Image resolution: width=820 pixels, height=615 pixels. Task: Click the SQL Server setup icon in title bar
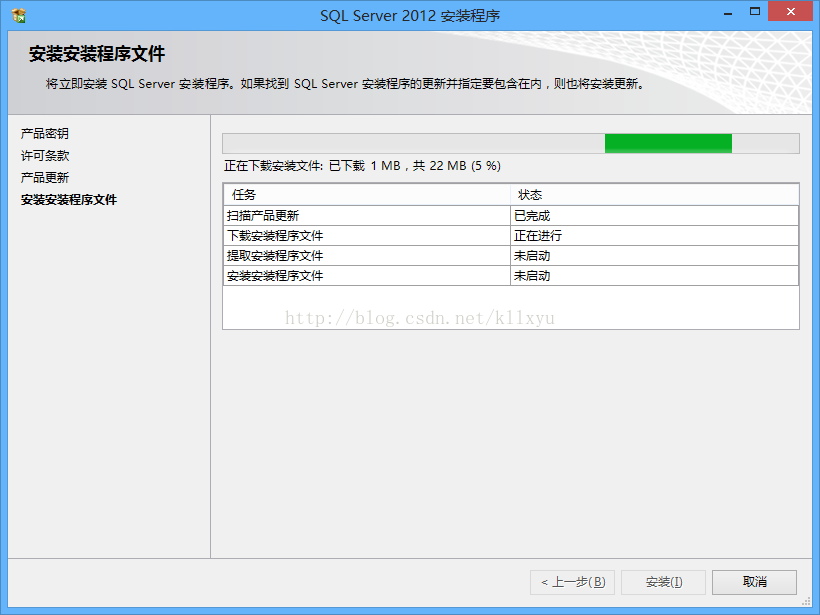point(19,16)
